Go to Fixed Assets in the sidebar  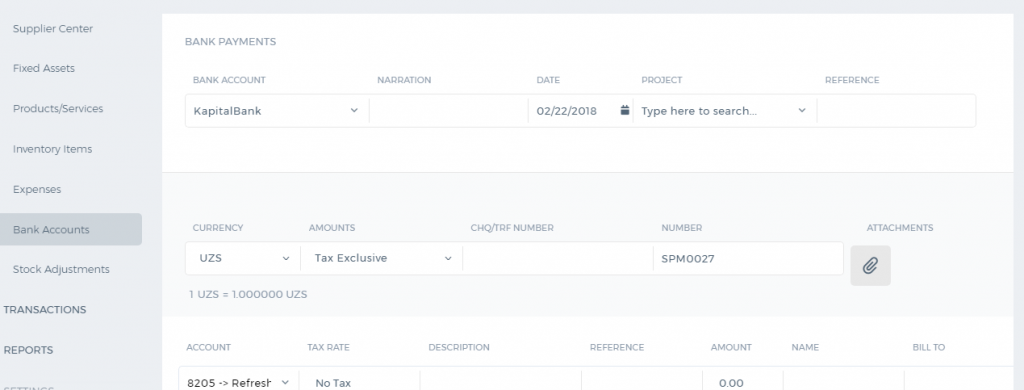click(44, 68)
